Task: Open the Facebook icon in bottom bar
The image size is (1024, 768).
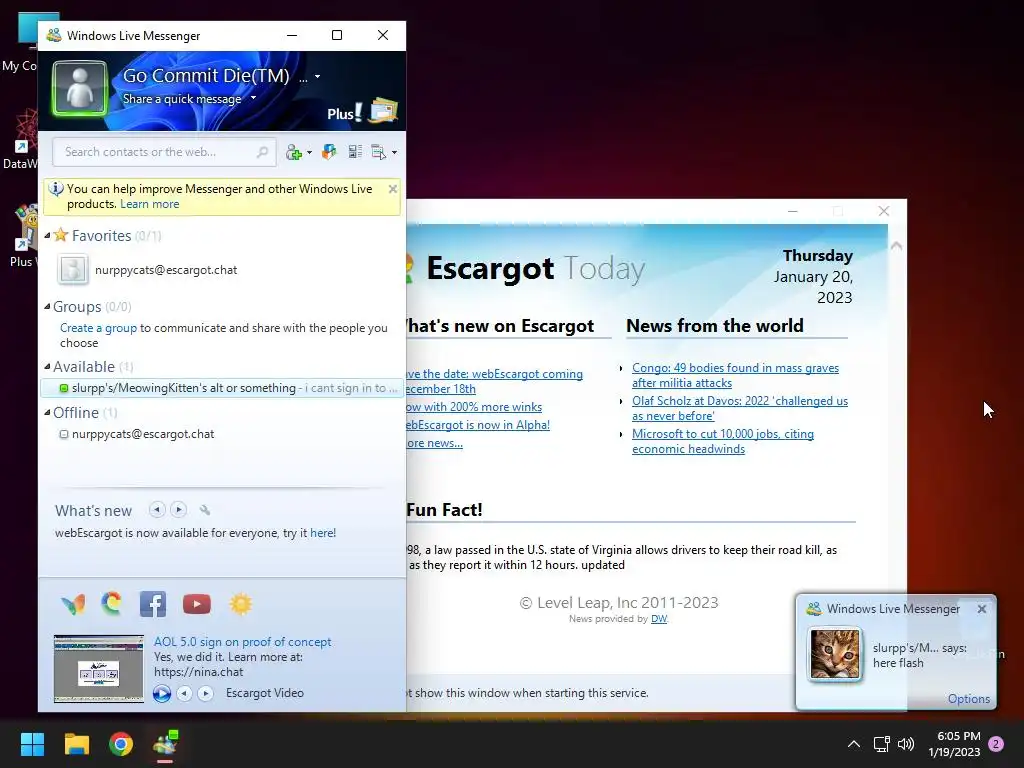Action: (x=153, y=604)
